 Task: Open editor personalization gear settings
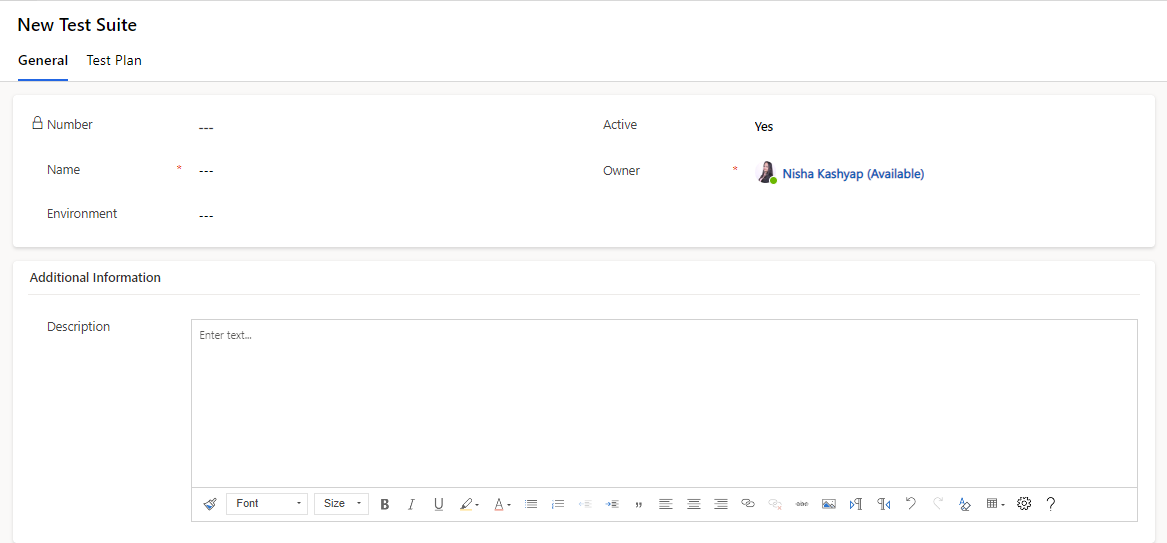pyautogui.click(x=1024, y=504)
